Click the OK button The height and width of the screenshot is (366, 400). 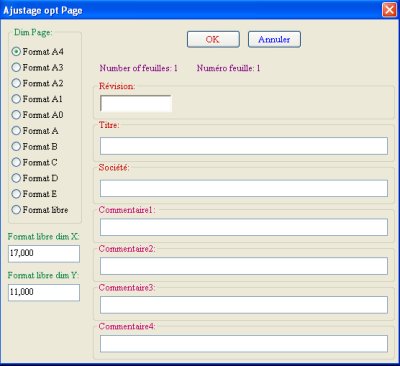213,39
